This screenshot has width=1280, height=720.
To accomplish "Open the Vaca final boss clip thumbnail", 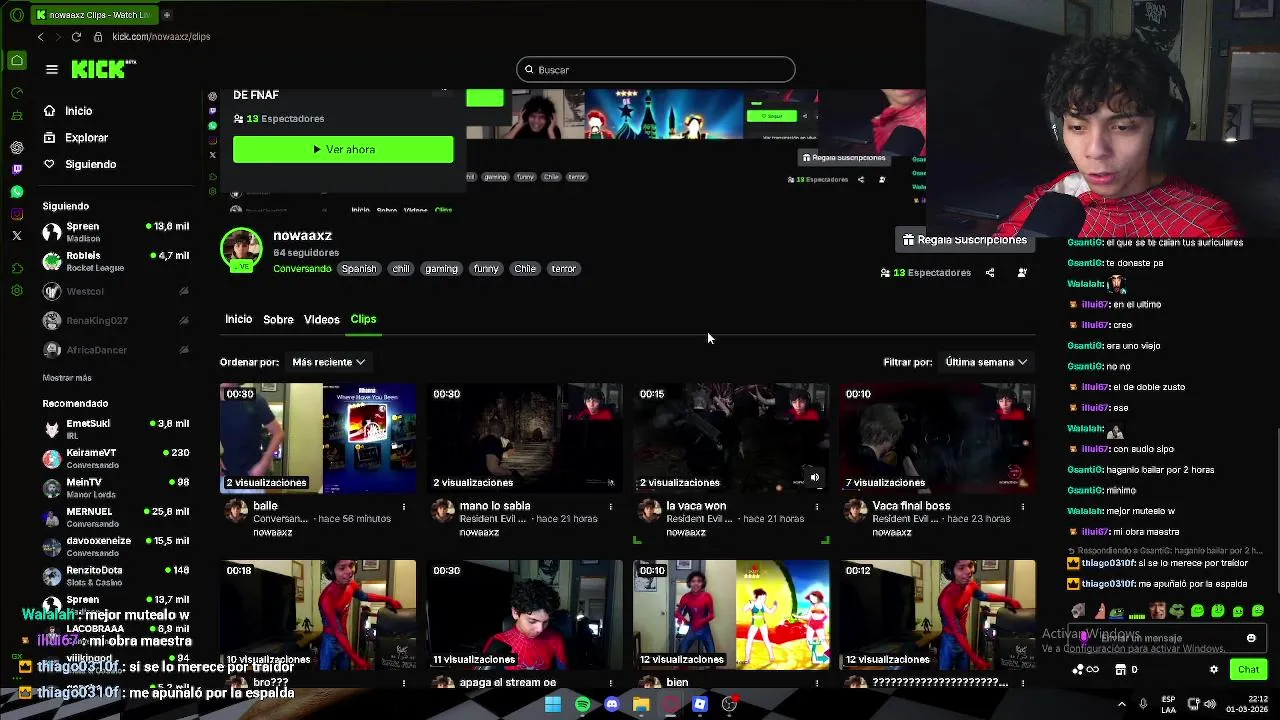I will [937, 438].
